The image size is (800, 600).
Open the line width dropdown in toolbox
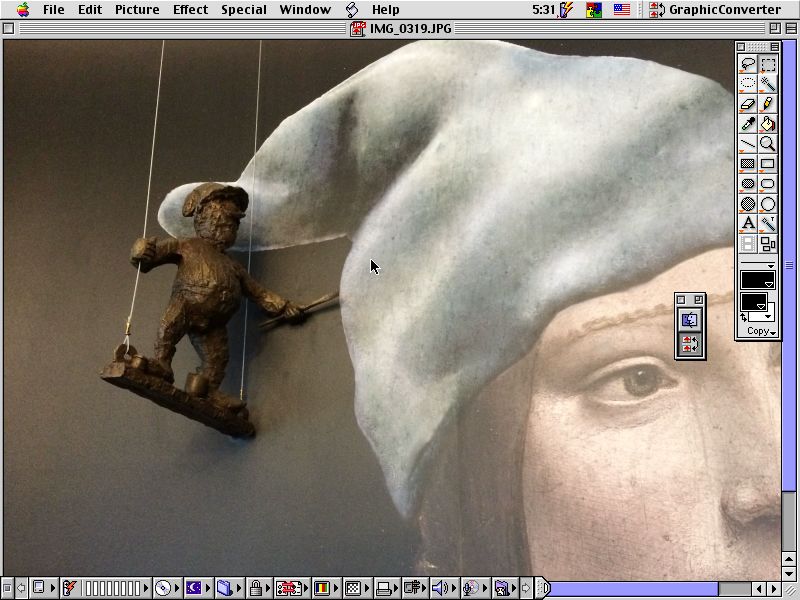point(758,265)
